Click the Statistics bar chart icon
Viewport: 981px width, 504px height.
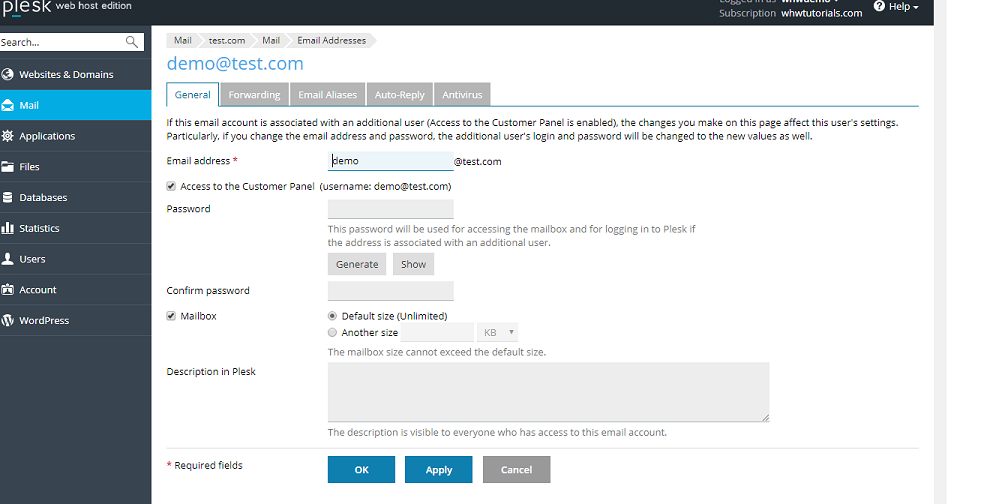[9, 228]
